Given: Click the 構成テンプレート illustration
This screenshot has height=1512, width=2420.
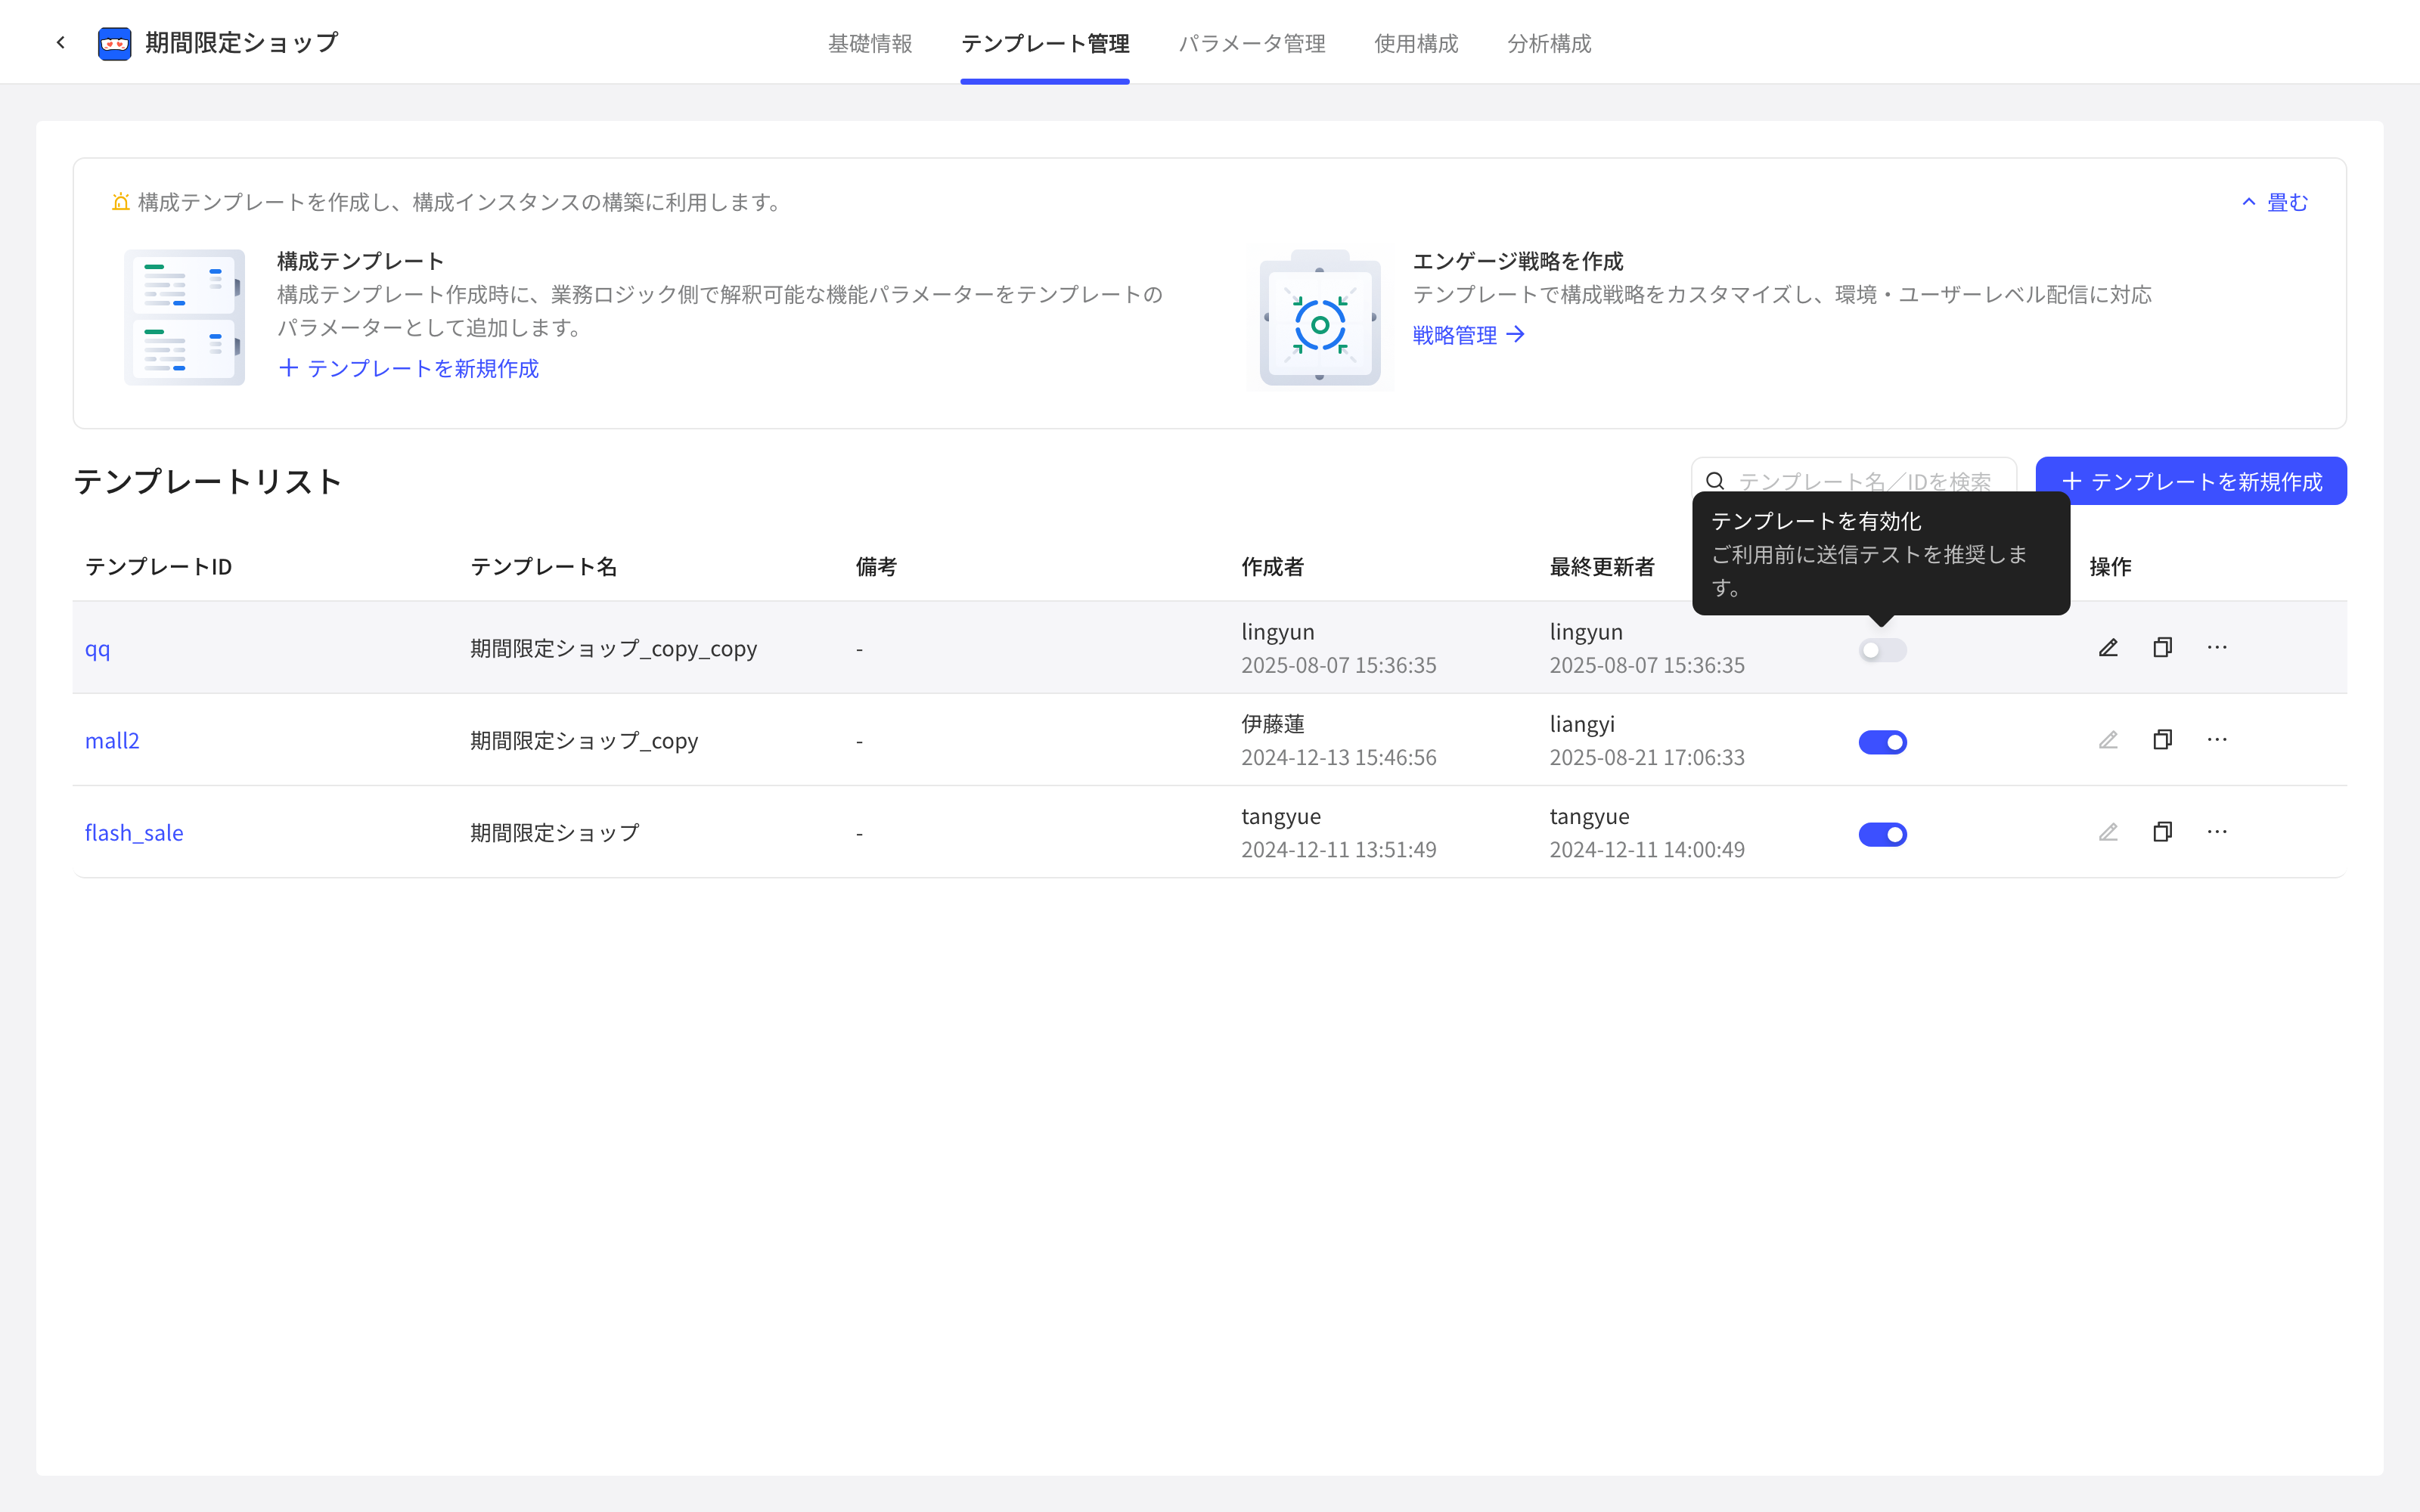Looking at the screenshot, I should click(x=184, y=317).
